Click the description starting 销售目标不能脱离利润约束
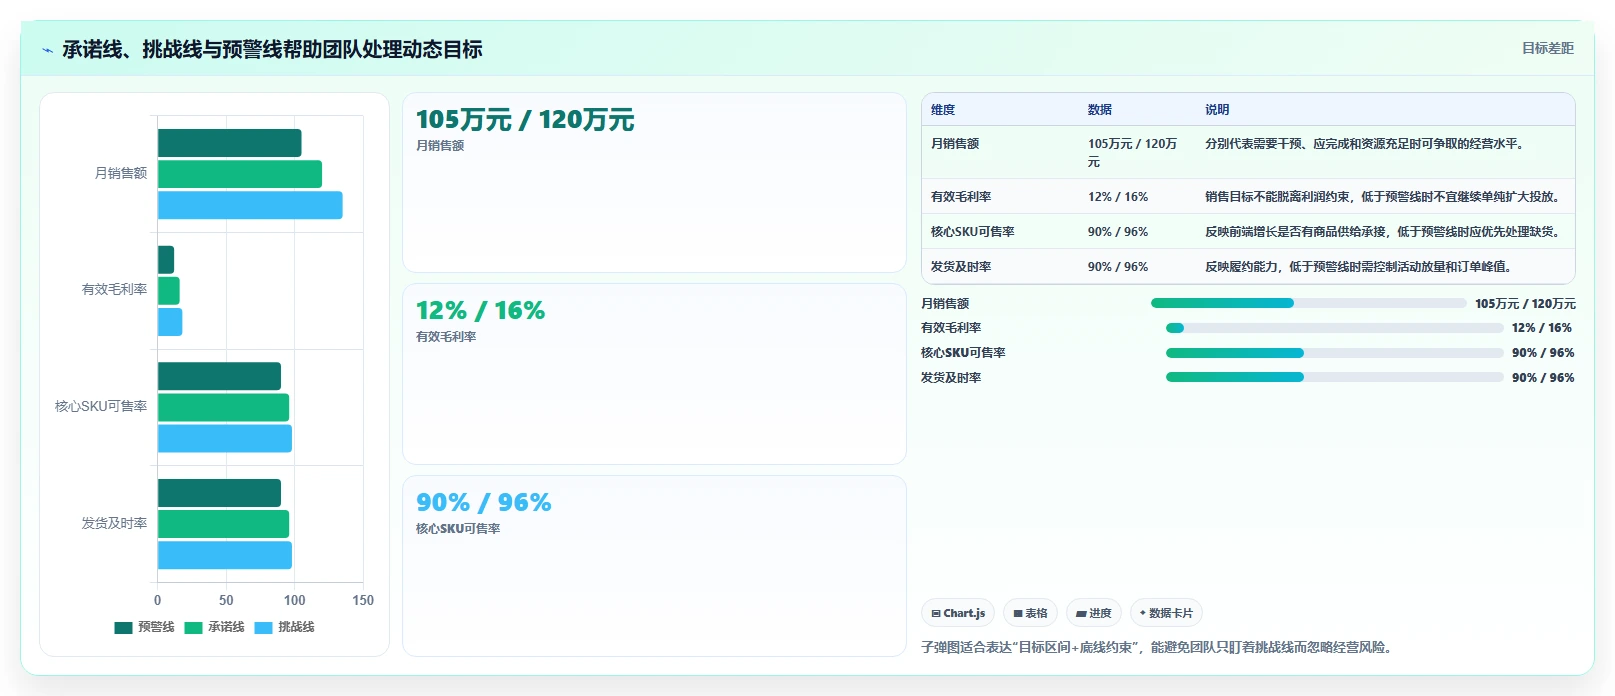 [1385, 197]
